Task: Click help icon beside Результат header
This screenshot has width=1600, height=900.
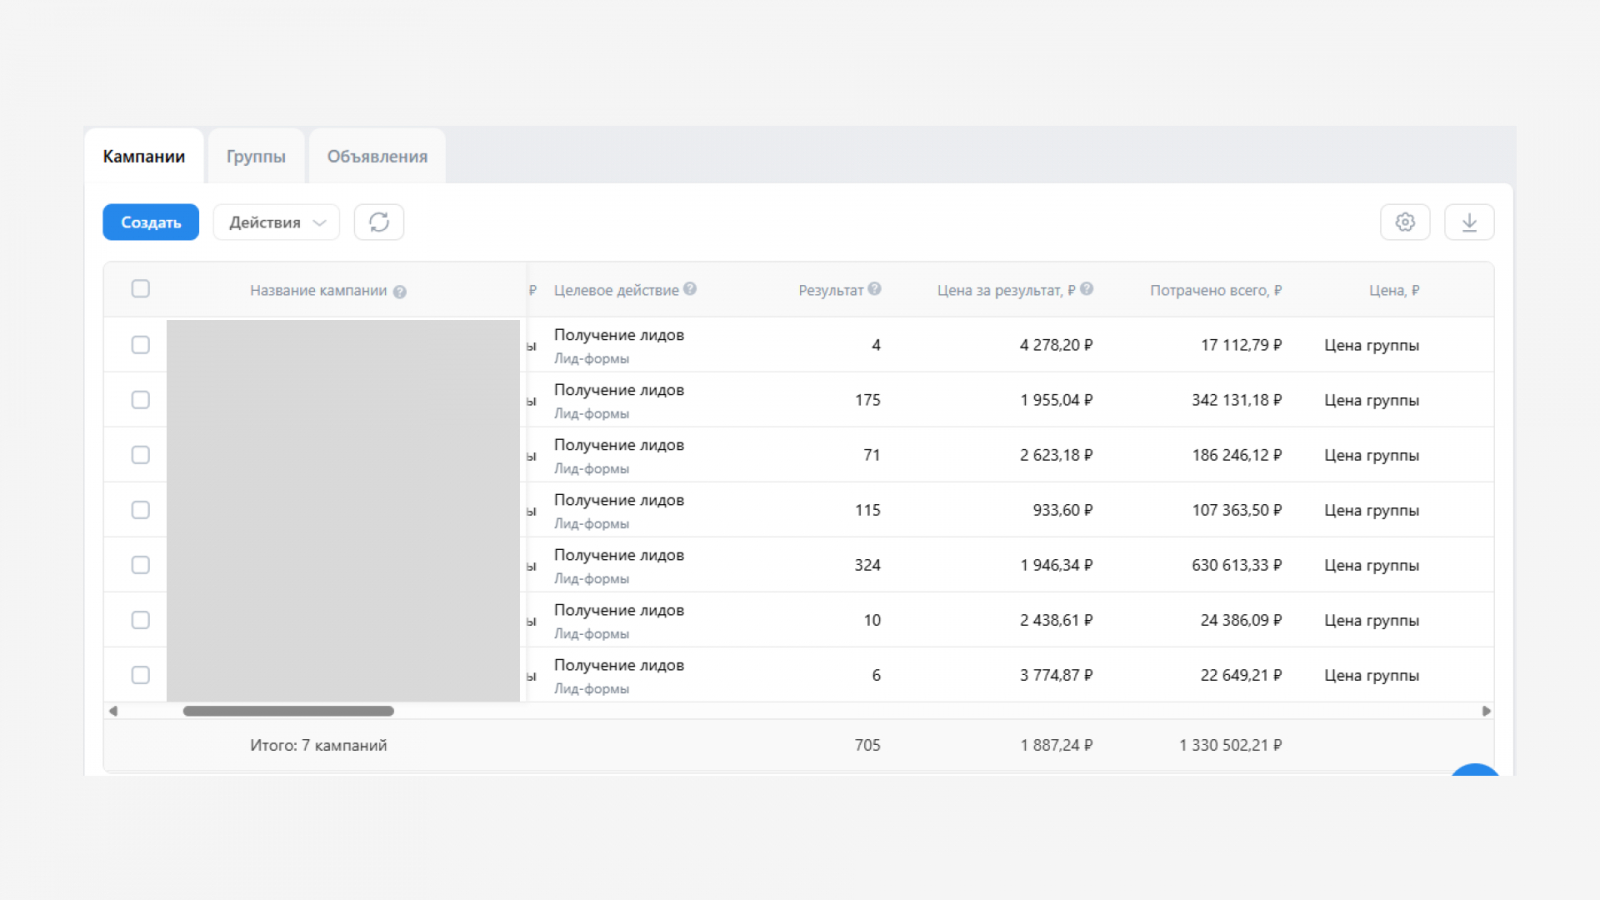Action: (875, 289)
